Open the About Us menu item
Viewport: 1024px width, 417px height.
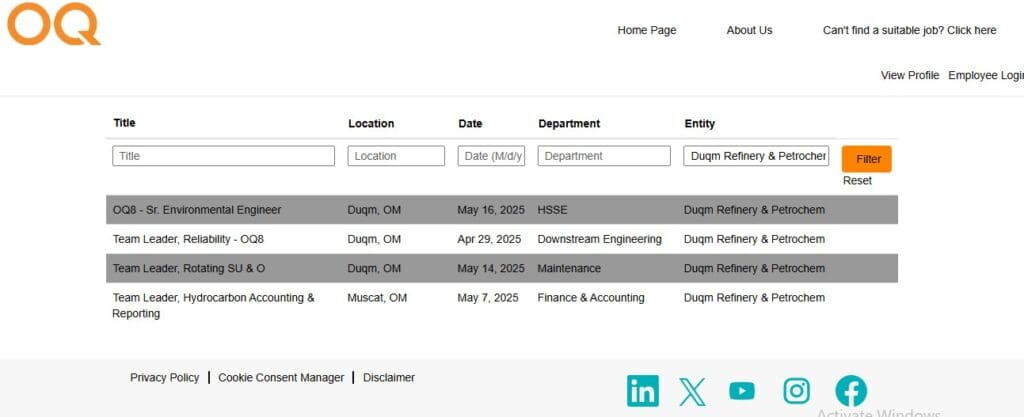click(749, 30)
